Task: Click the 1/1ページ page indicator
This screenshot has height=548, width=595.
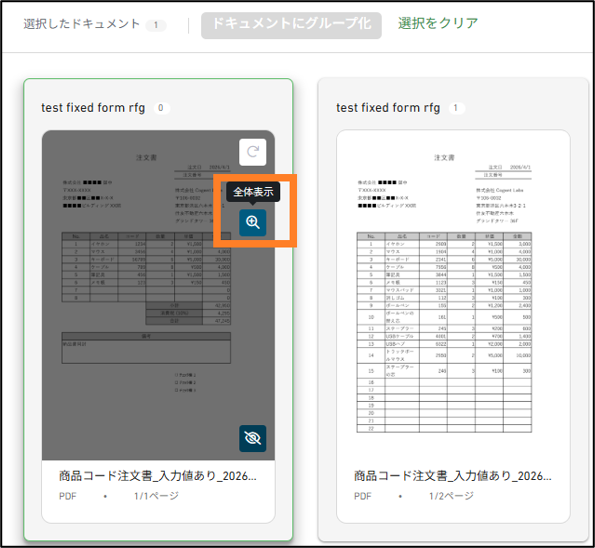Action: click(156, 496)
